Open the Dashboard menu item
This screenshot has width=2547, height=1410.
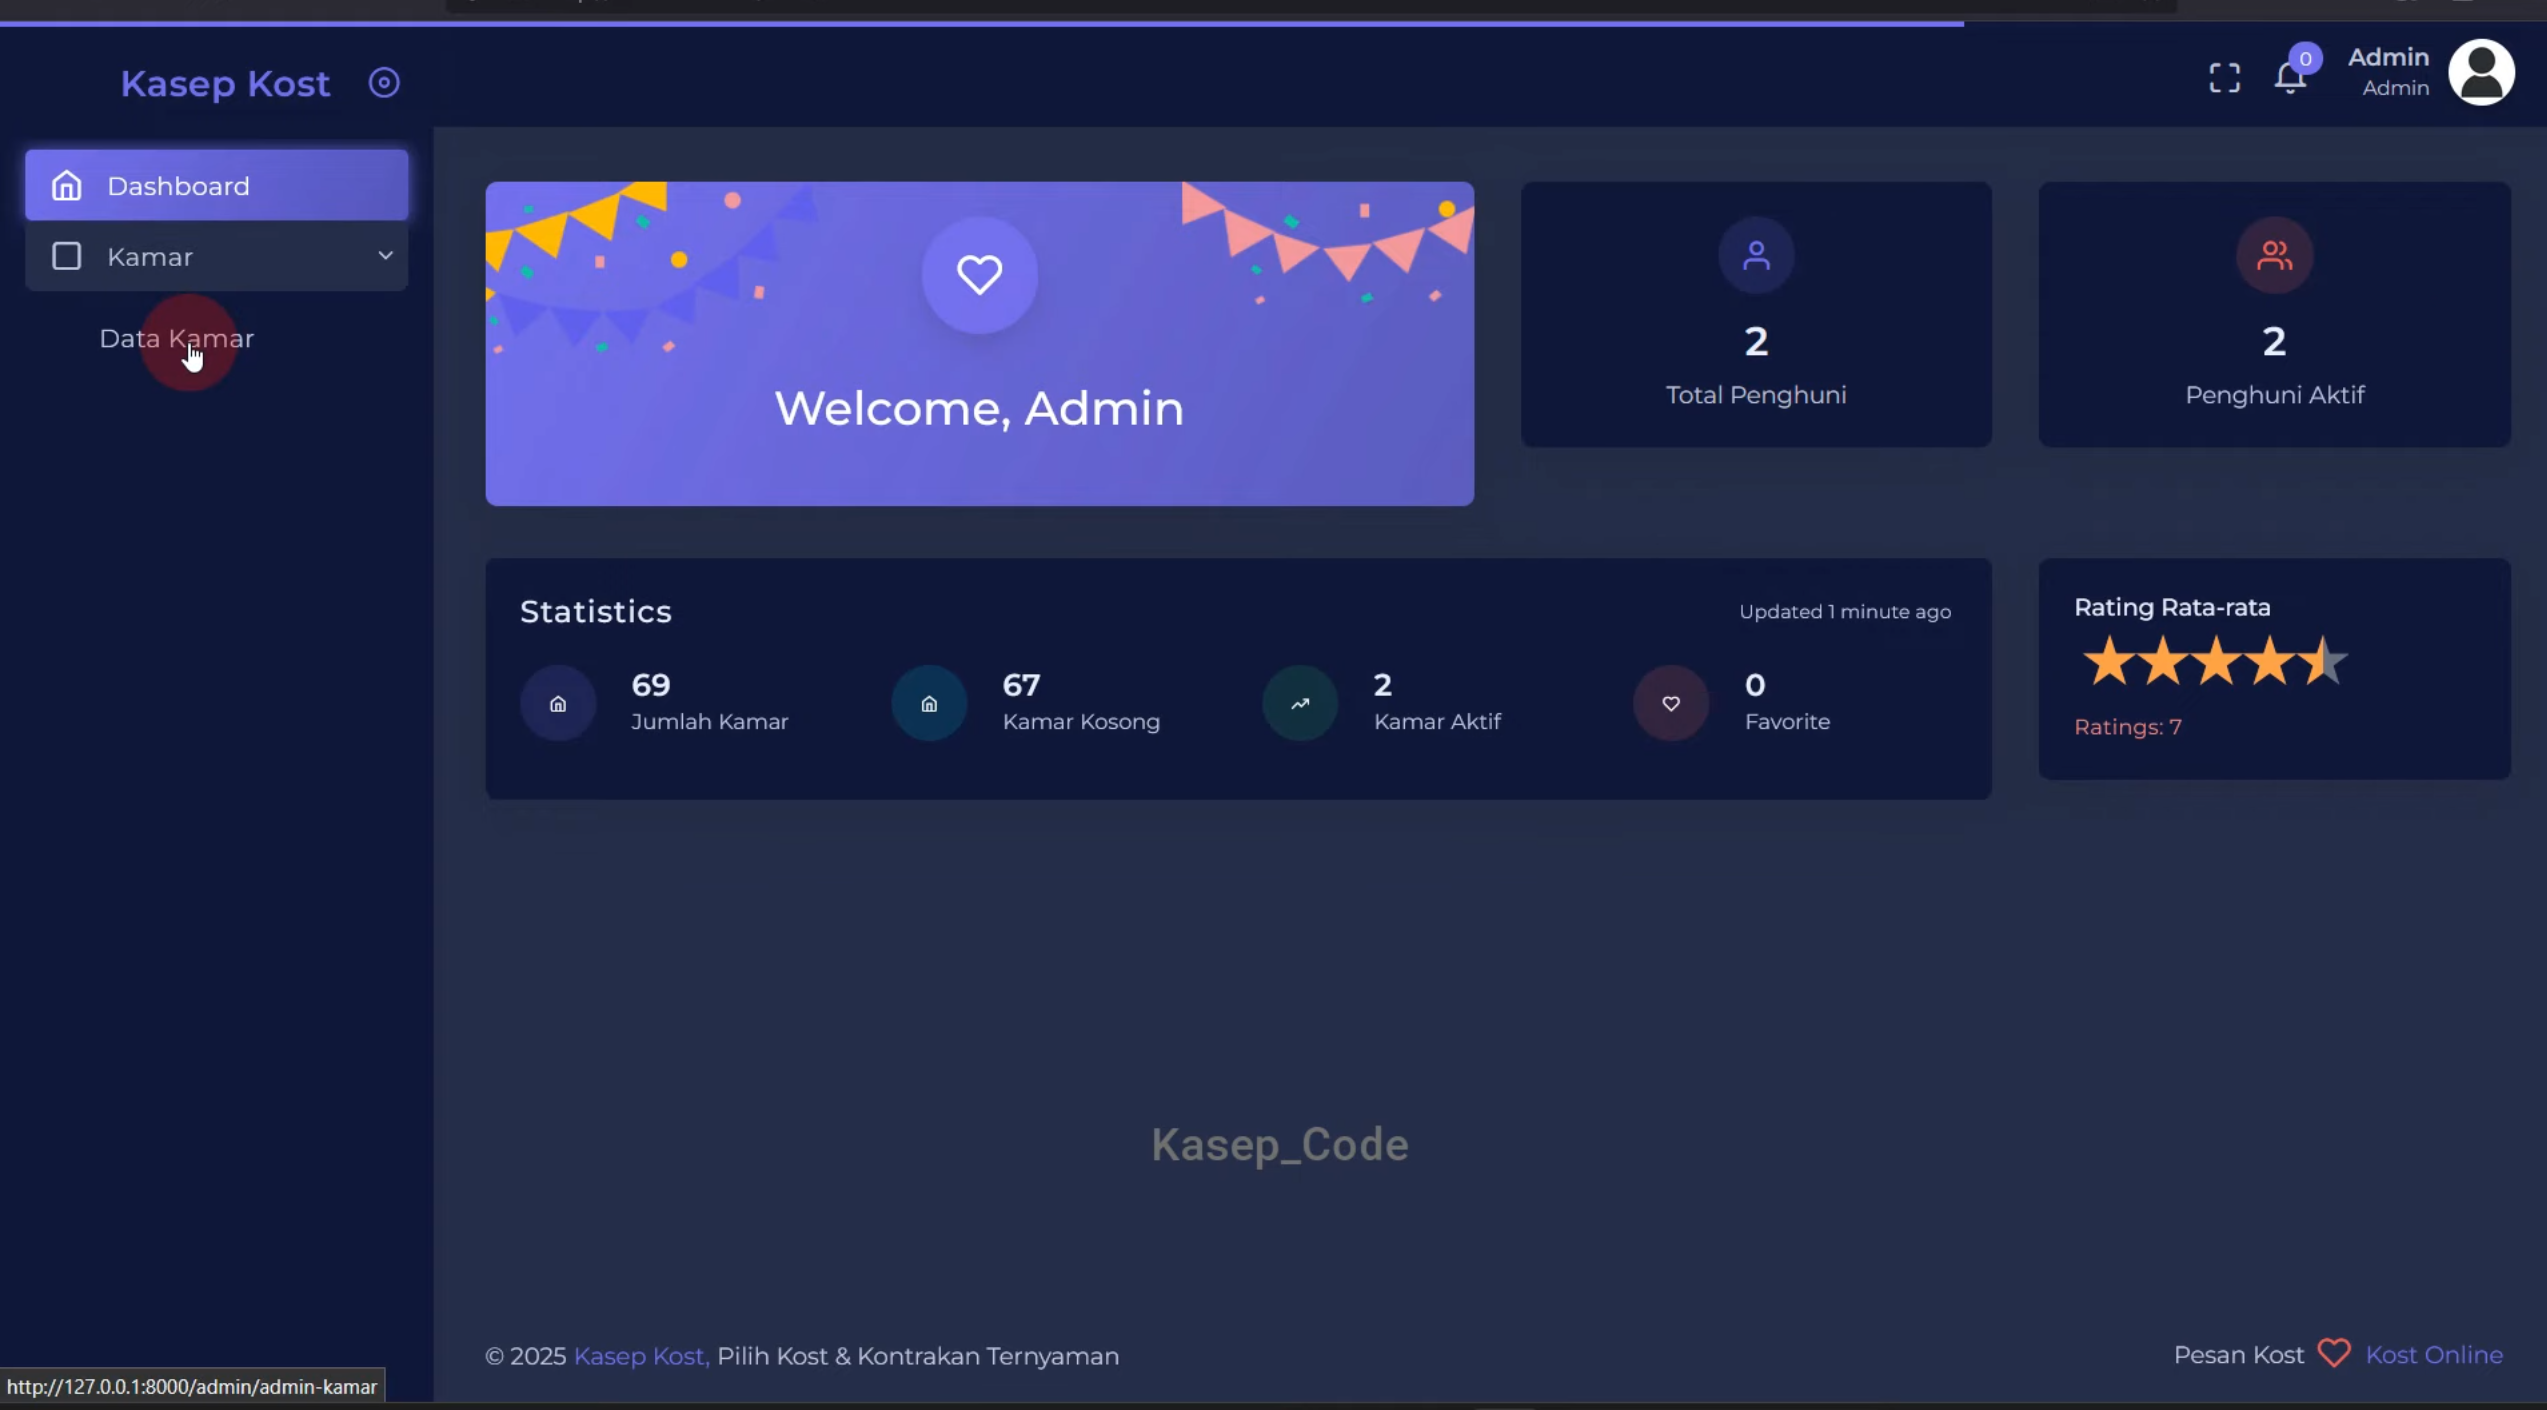point(216,186)
